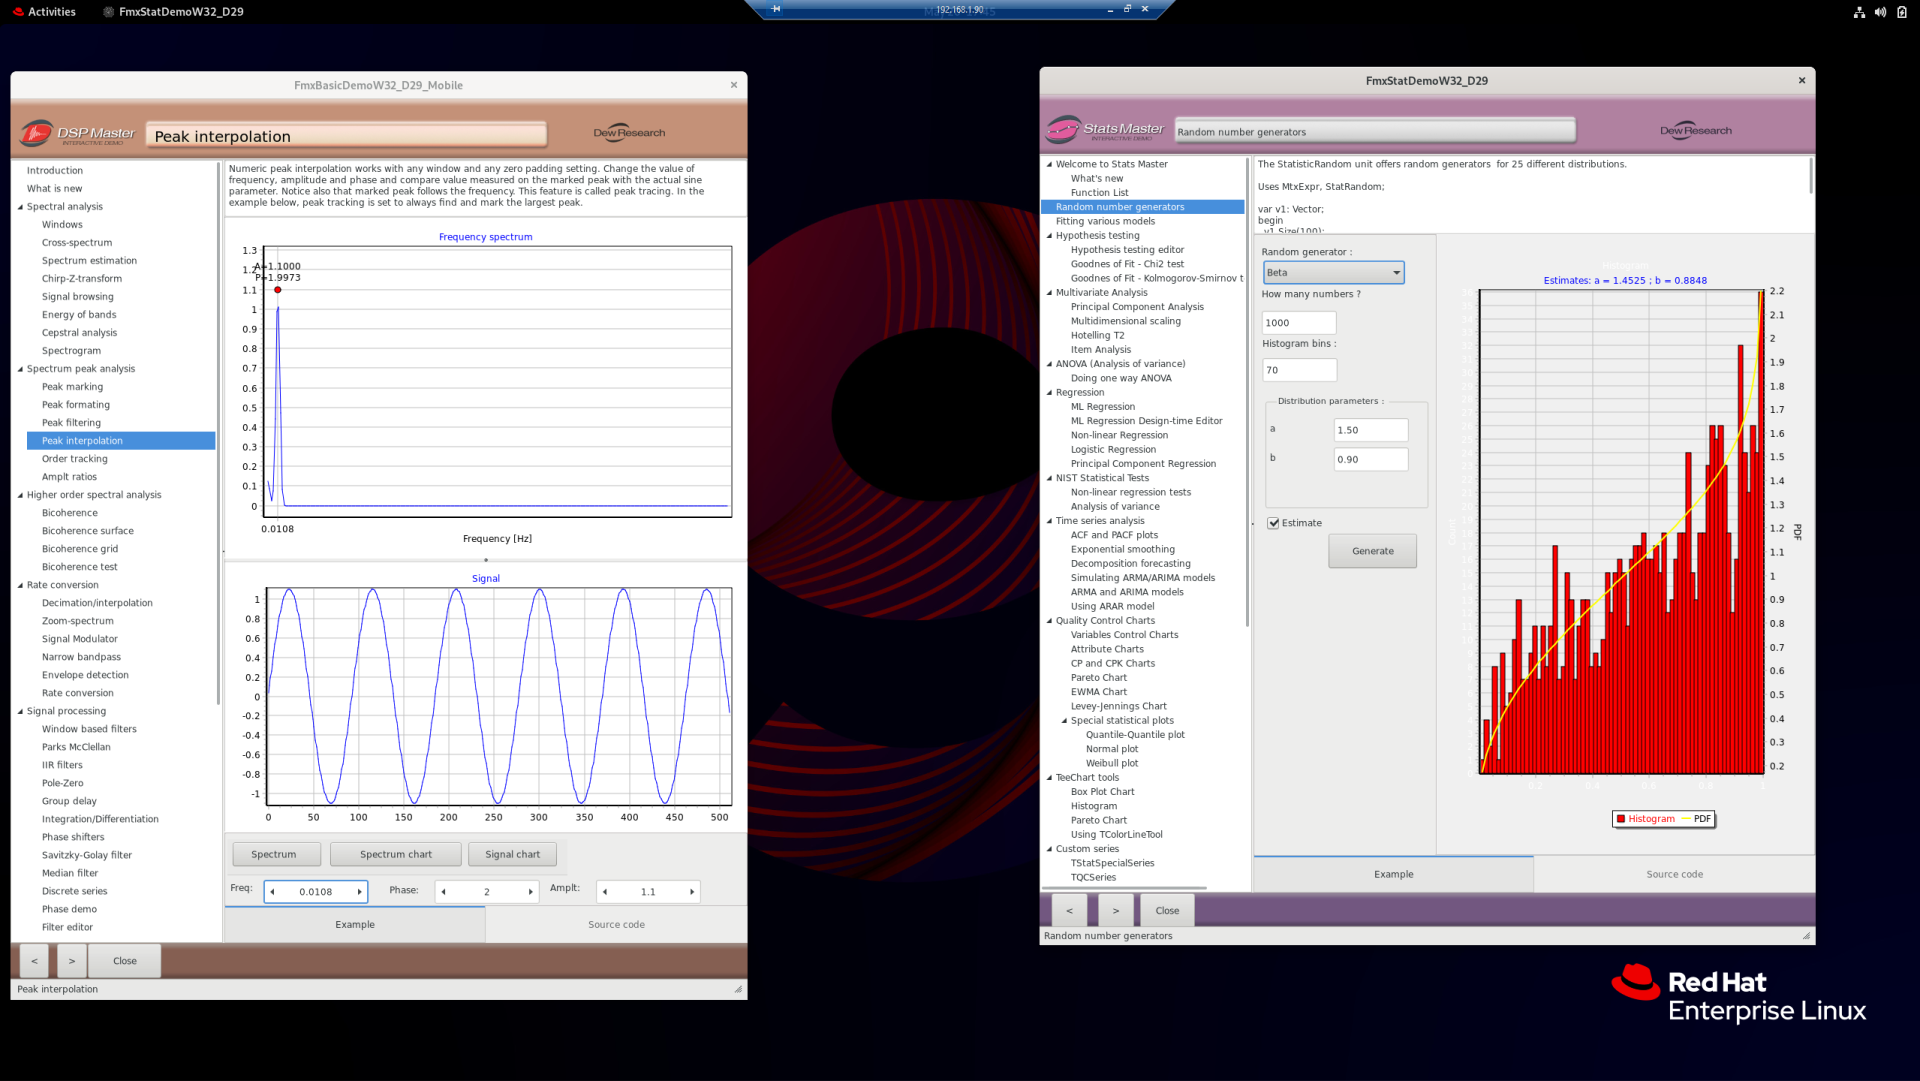Open the volume tray icon

click(1880, 12)
